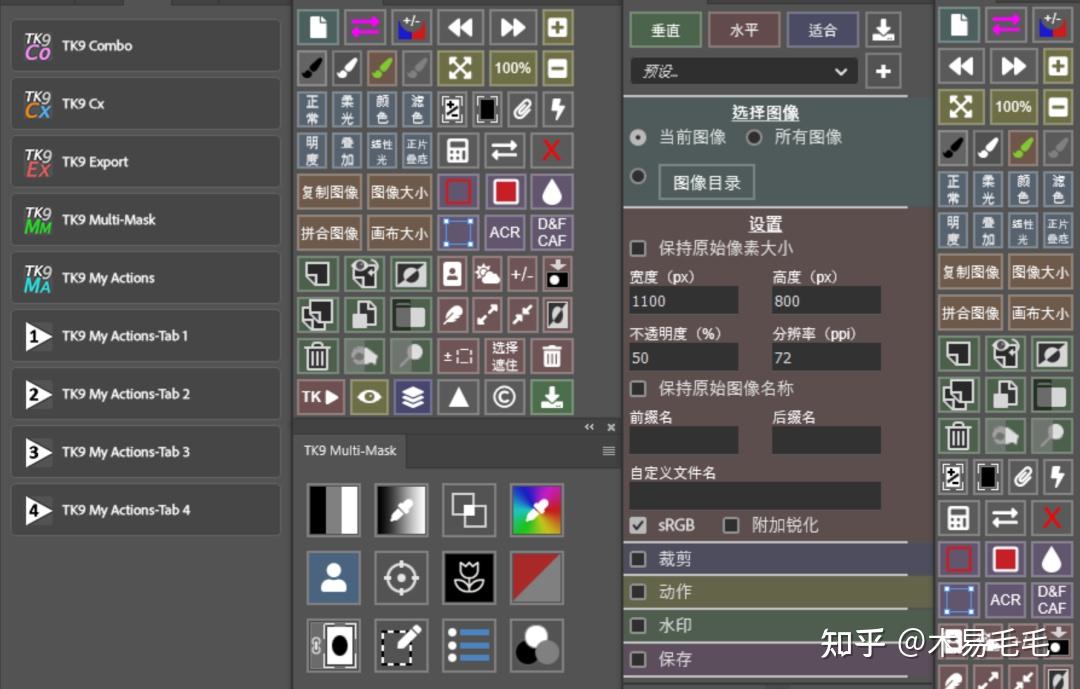
Task: Open the 预设 dropdown menu
Action: pos(743,70)
